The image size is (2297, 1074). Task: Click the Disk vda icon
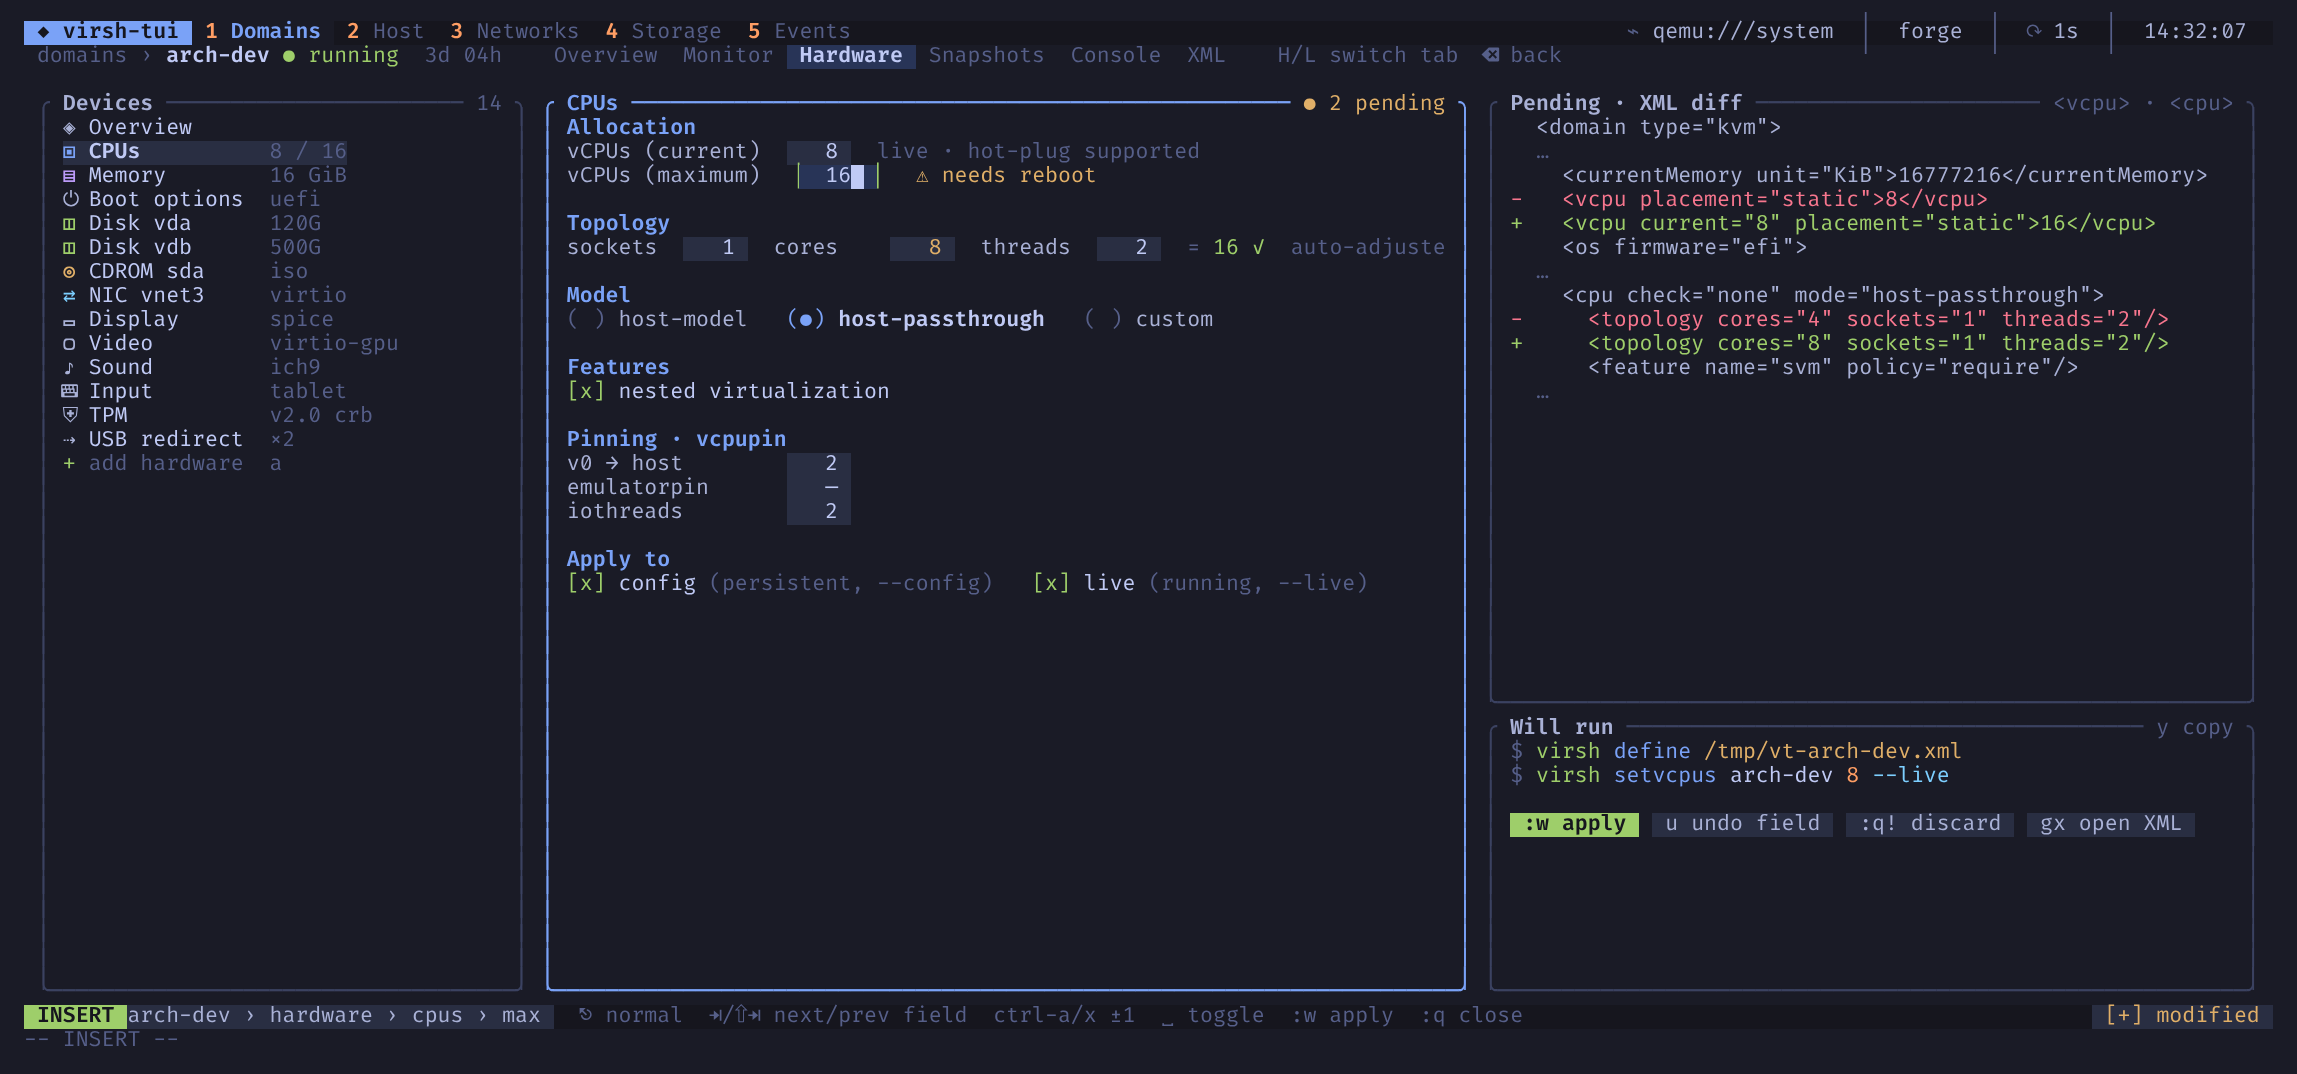69,224
